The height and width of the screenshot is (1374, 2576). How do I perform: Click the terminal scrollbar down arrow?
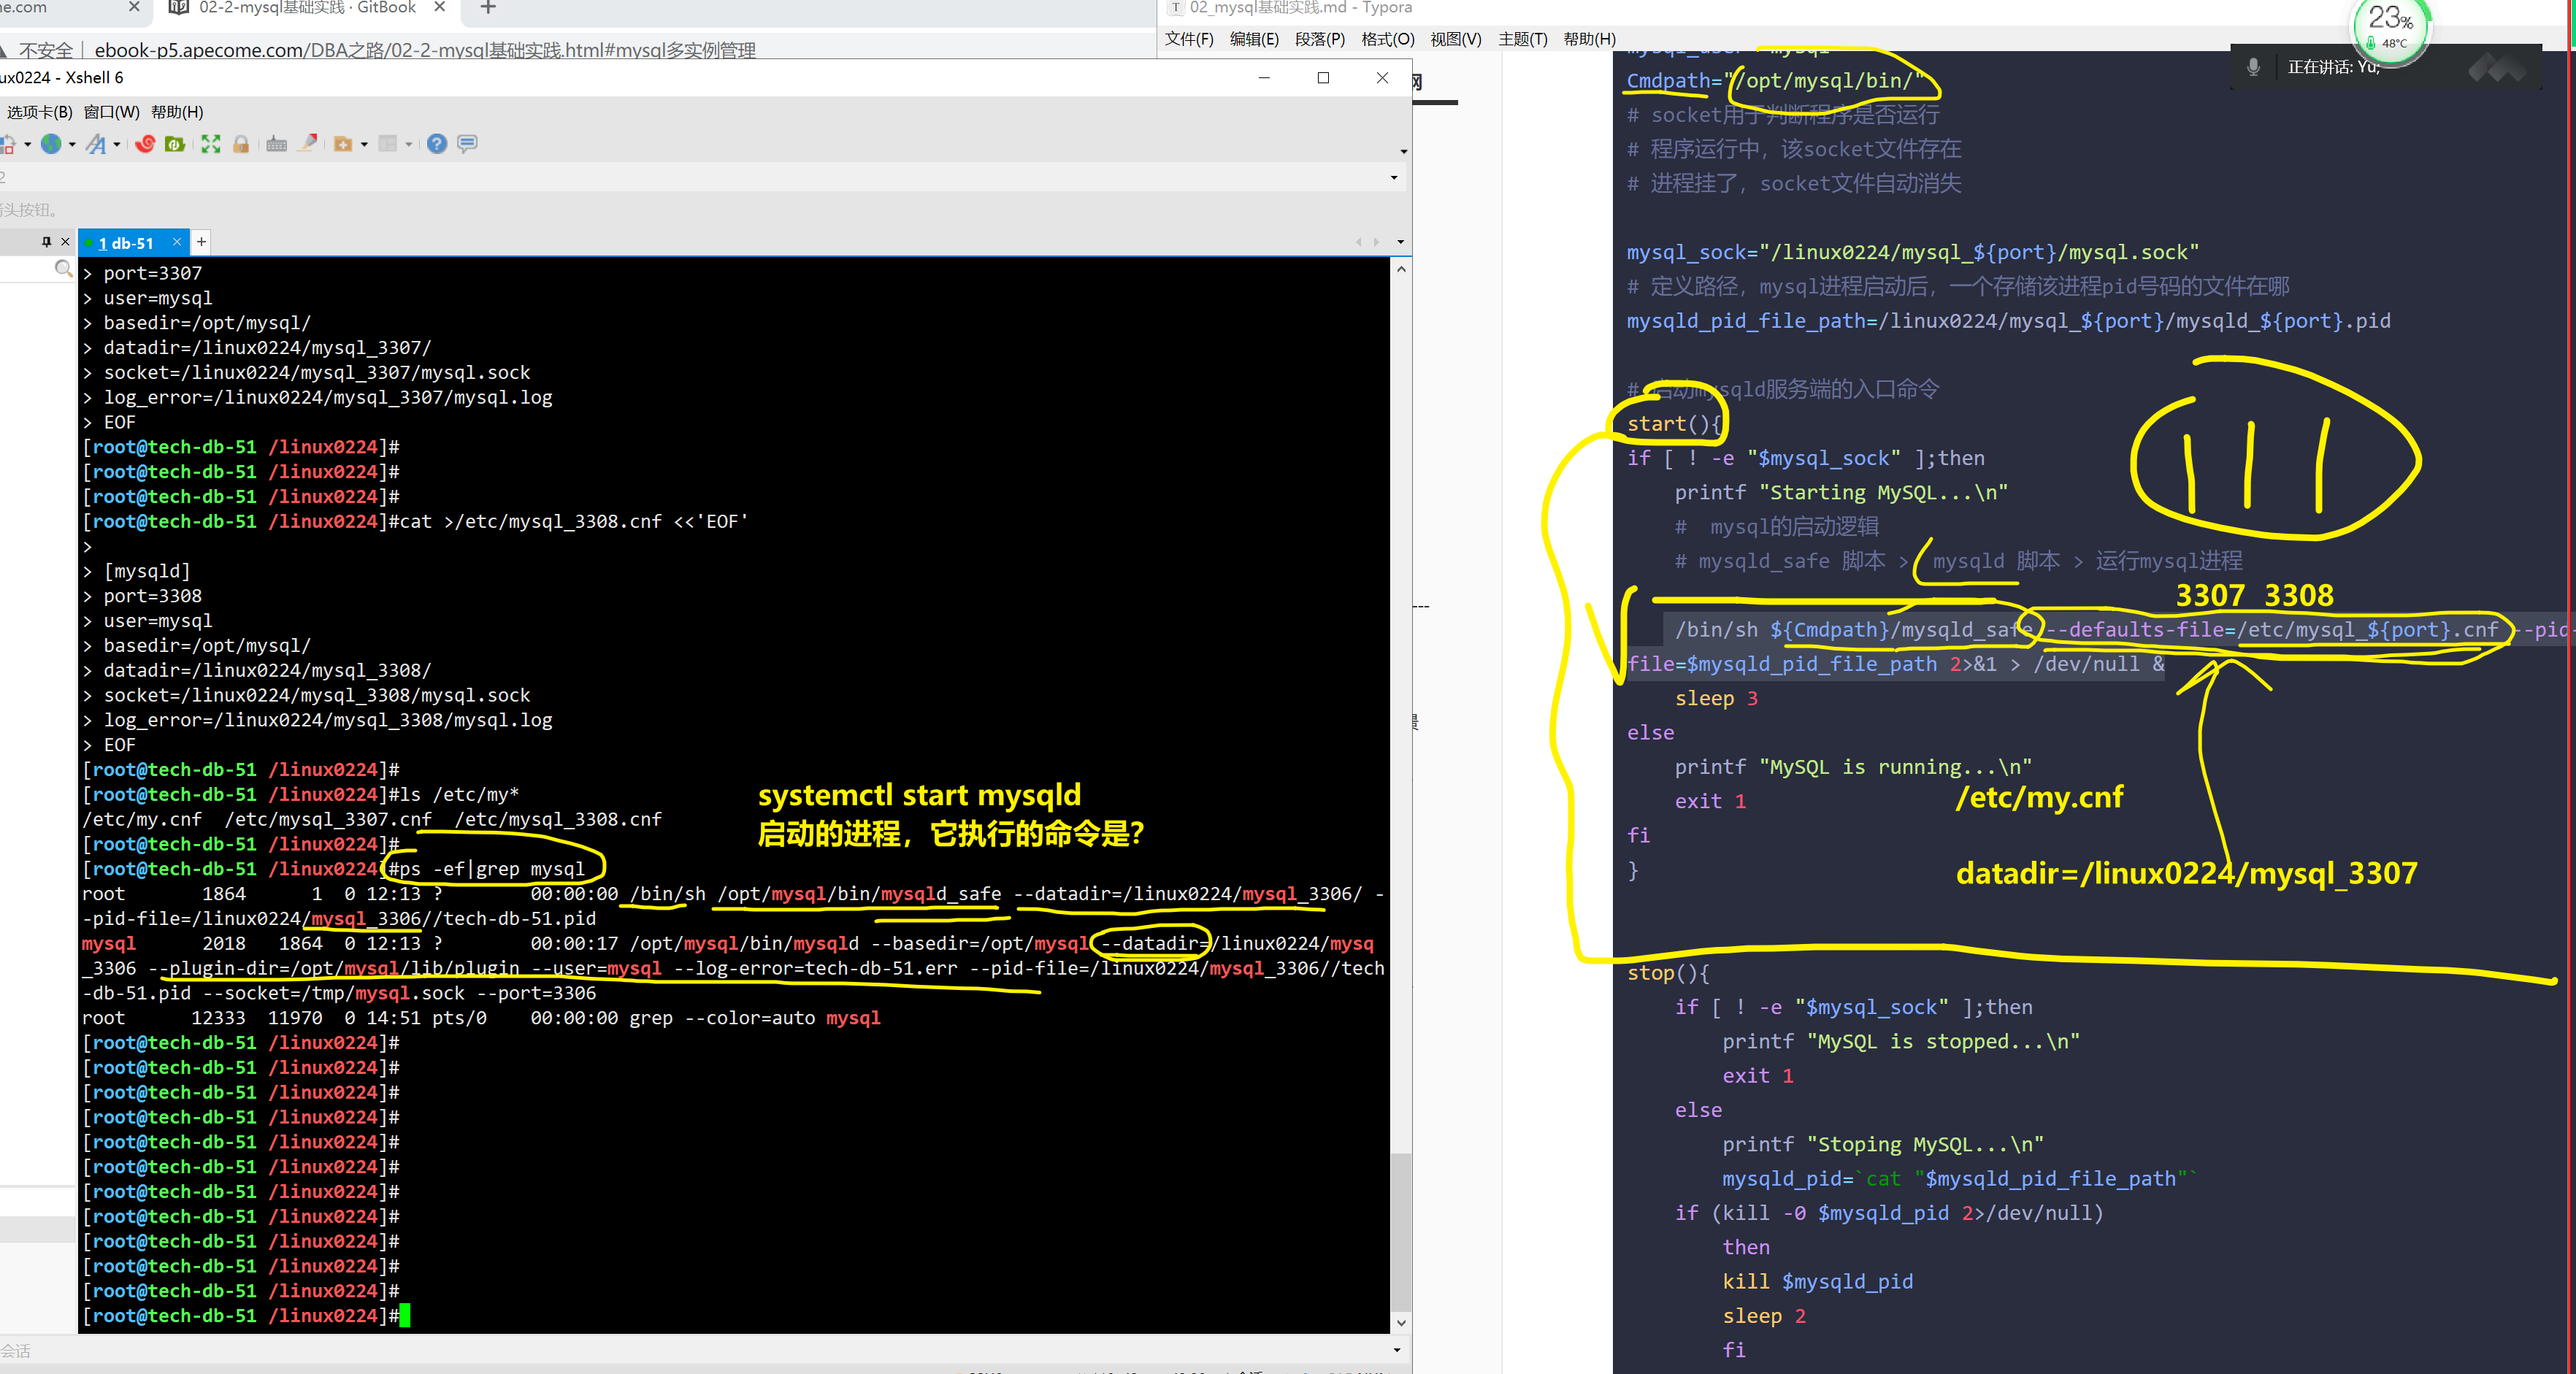pos(1401,1323)
